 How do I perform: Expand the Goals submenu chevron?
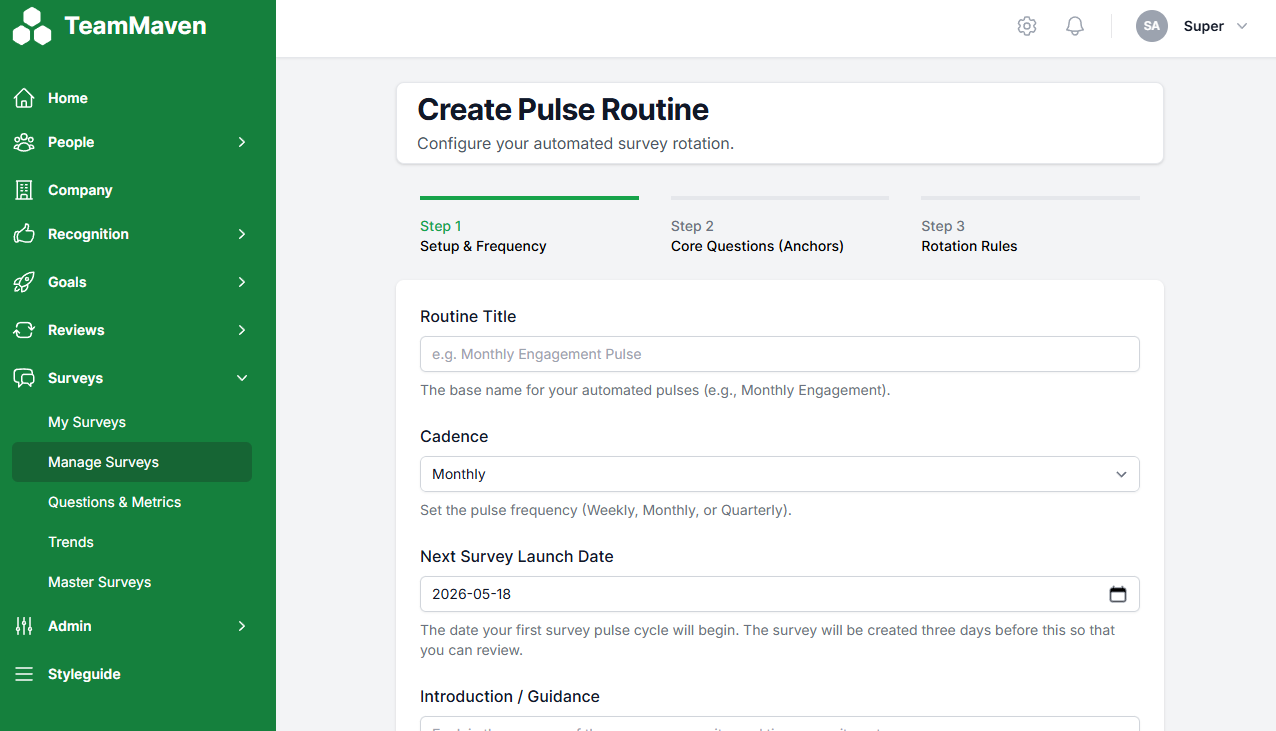[241, 282]
